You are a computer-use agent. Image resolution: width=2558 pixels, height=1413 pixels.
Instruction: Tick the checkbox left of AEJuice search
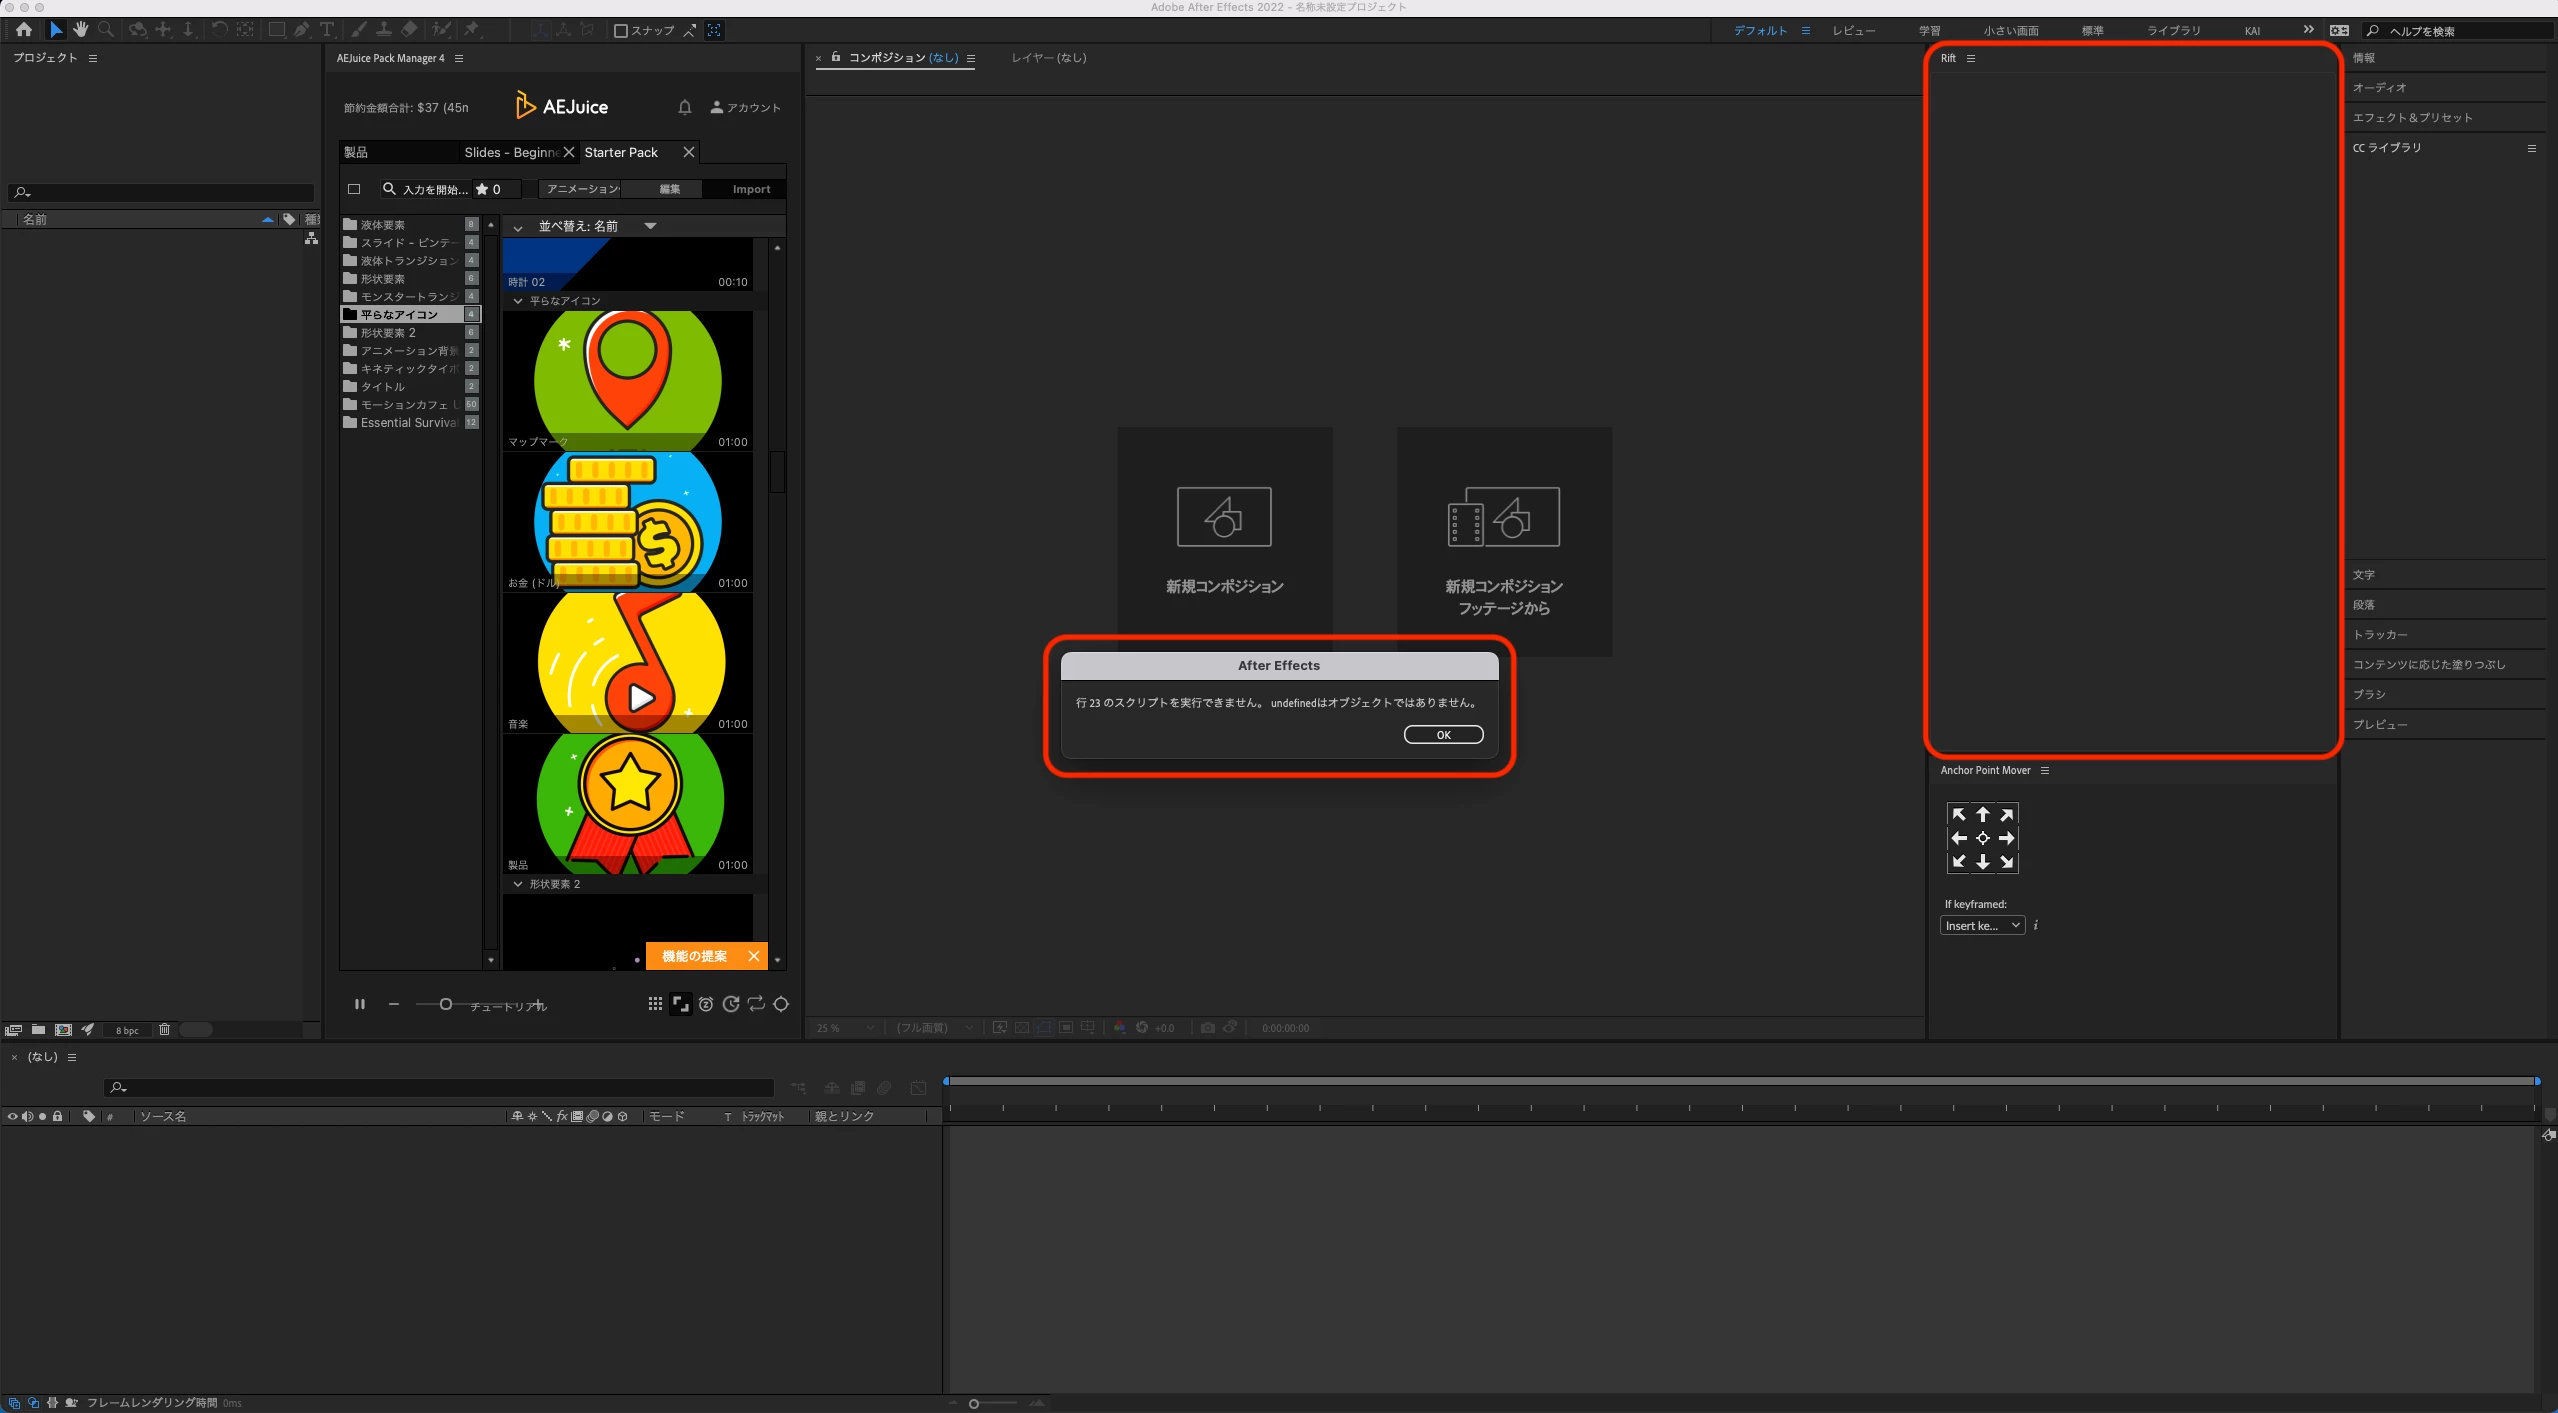click(354, 189)
